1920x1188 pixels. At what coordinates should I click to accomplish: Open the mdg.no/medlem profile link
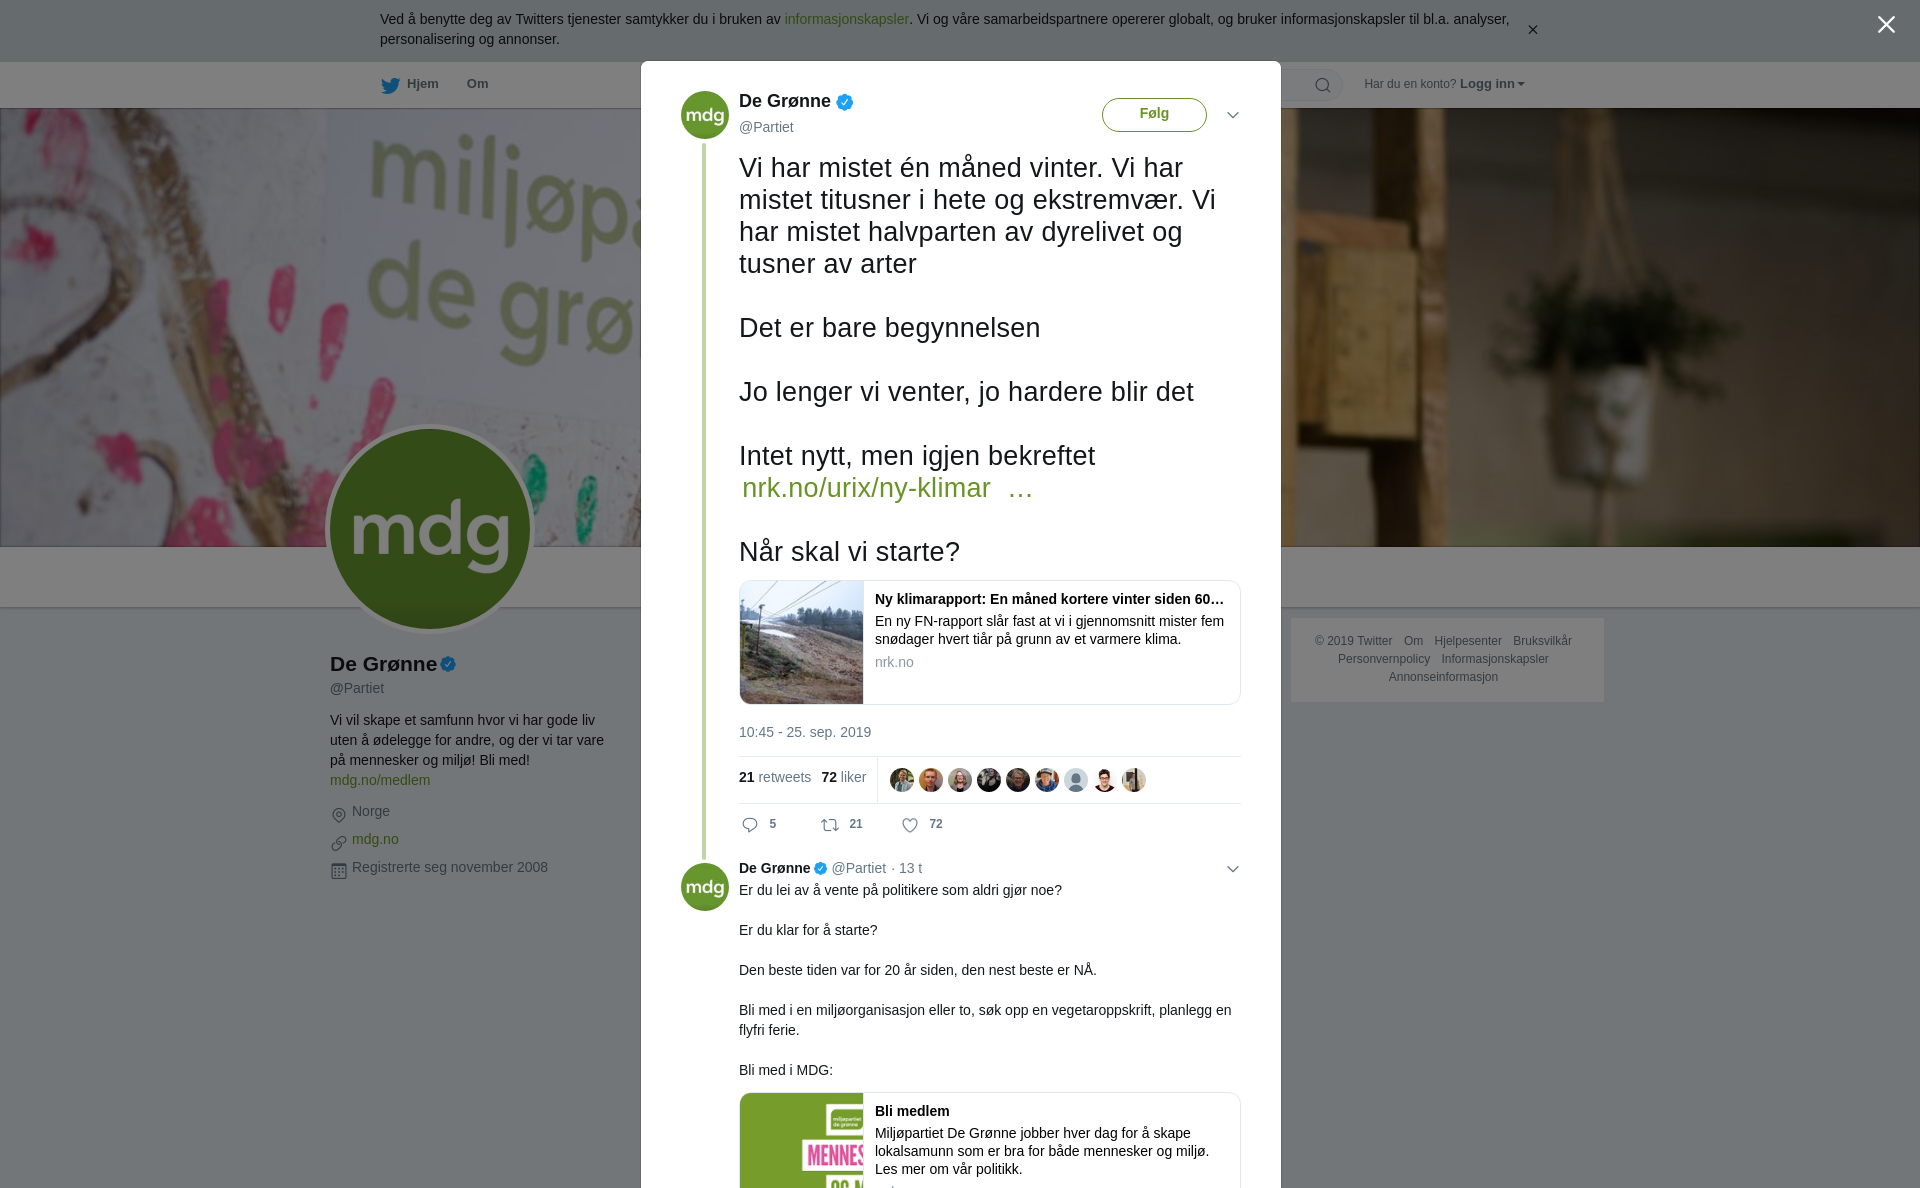[x=380, y=780]
